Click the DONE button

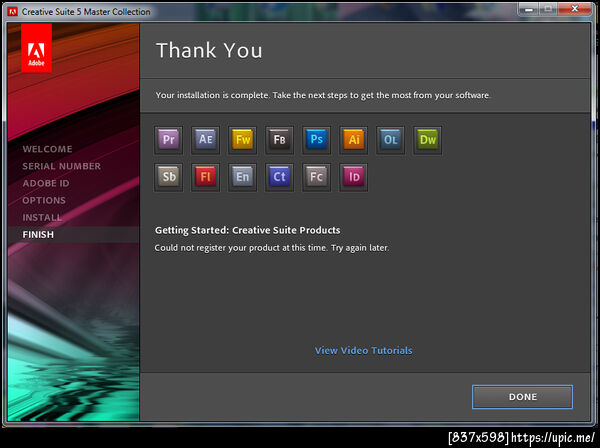[x=522, y=397]
